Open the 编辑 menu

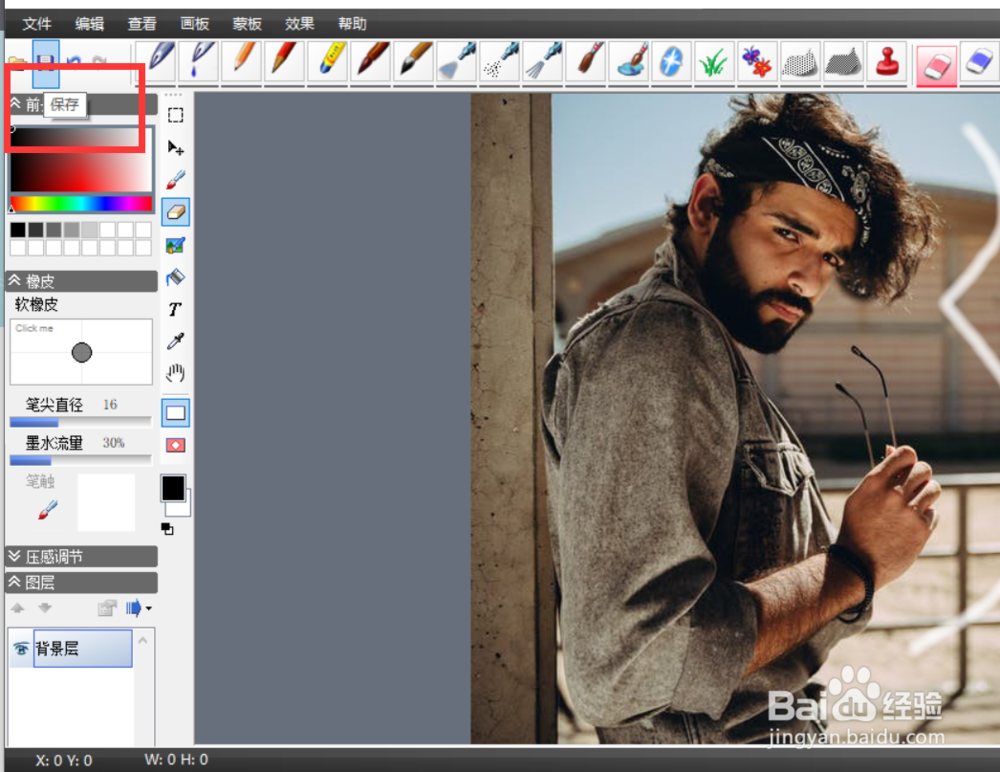pyautogui.click(x=89, y=24)
